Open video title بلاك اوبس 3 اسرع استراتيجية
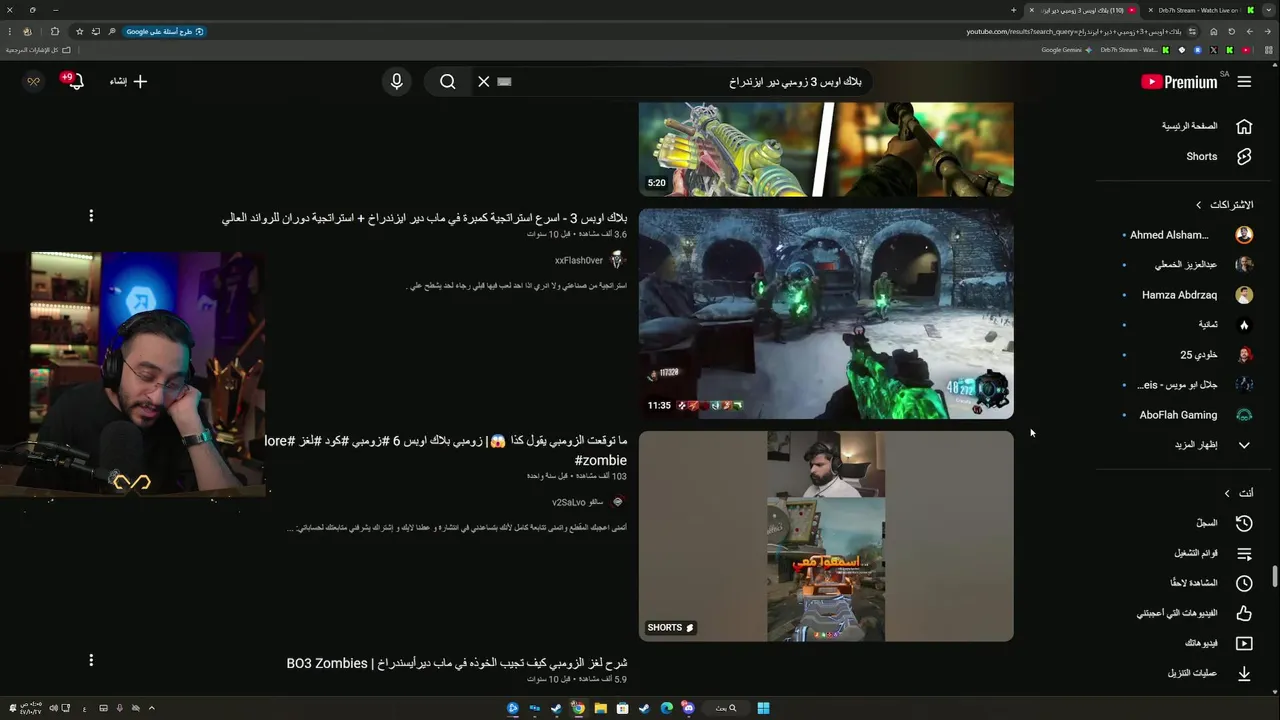The image size is (1280, 720). pos(424,217)
